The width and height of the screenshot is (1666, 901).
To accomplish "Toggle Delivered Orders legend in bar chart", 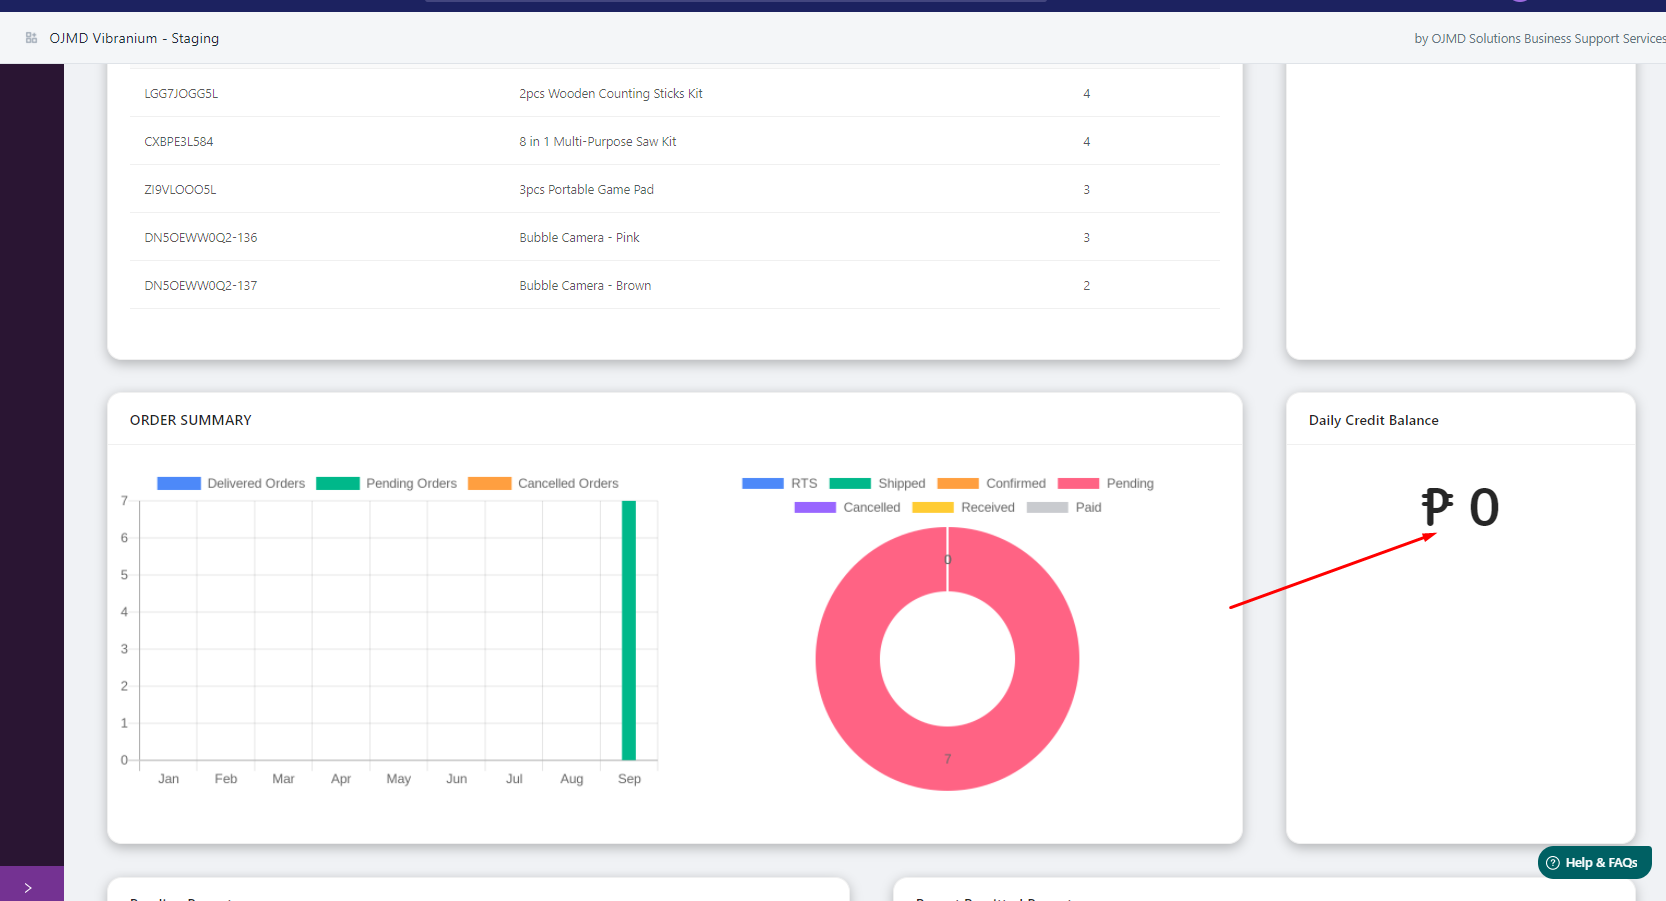I will (231, 483).
